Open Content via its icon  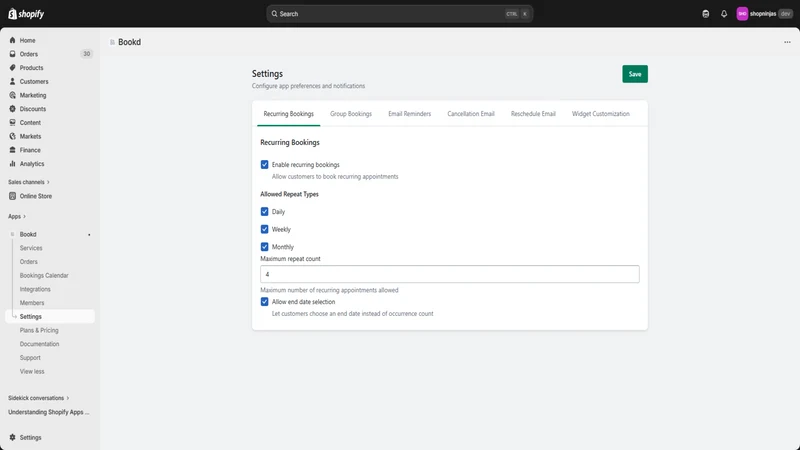[x=12, y=123]
